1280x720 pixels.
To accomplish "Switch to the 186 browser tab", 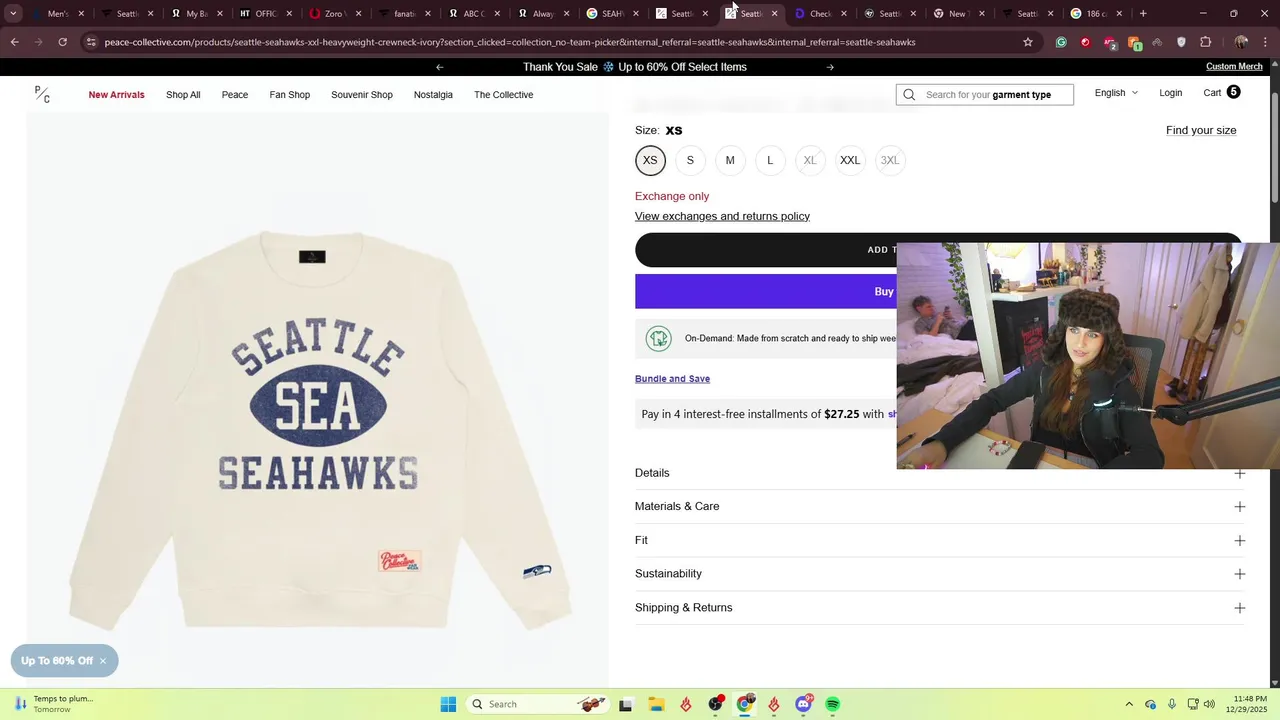I will coord(1096,14).
